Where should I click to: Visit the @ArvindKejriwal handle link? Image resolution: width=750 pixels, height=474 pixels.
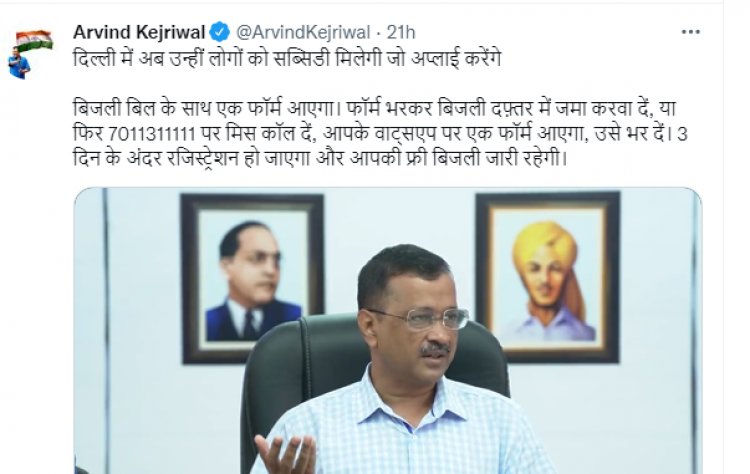click(x=303, y=33)
